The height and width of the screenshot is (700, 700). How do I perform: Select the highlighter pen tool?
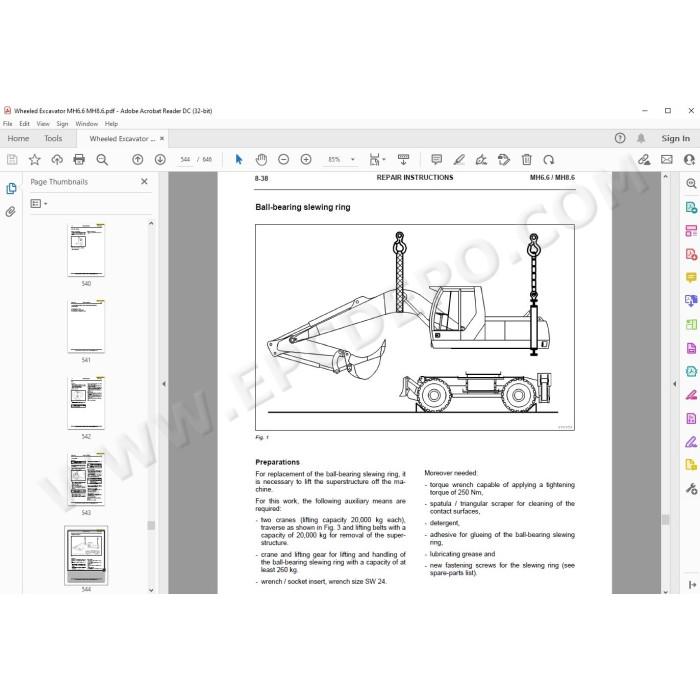pyautogui.click(x=459, y=159)
